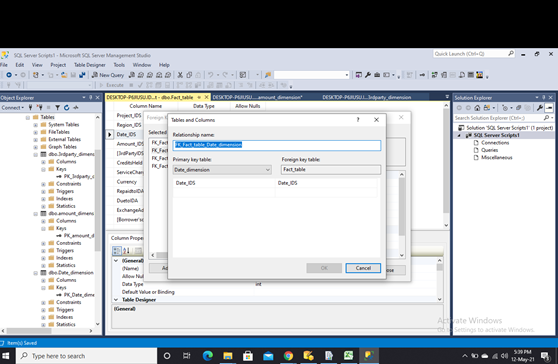Collapse the Table Designer properties section
The height and width of the screenshot is (364, 558).
[116, 300]
